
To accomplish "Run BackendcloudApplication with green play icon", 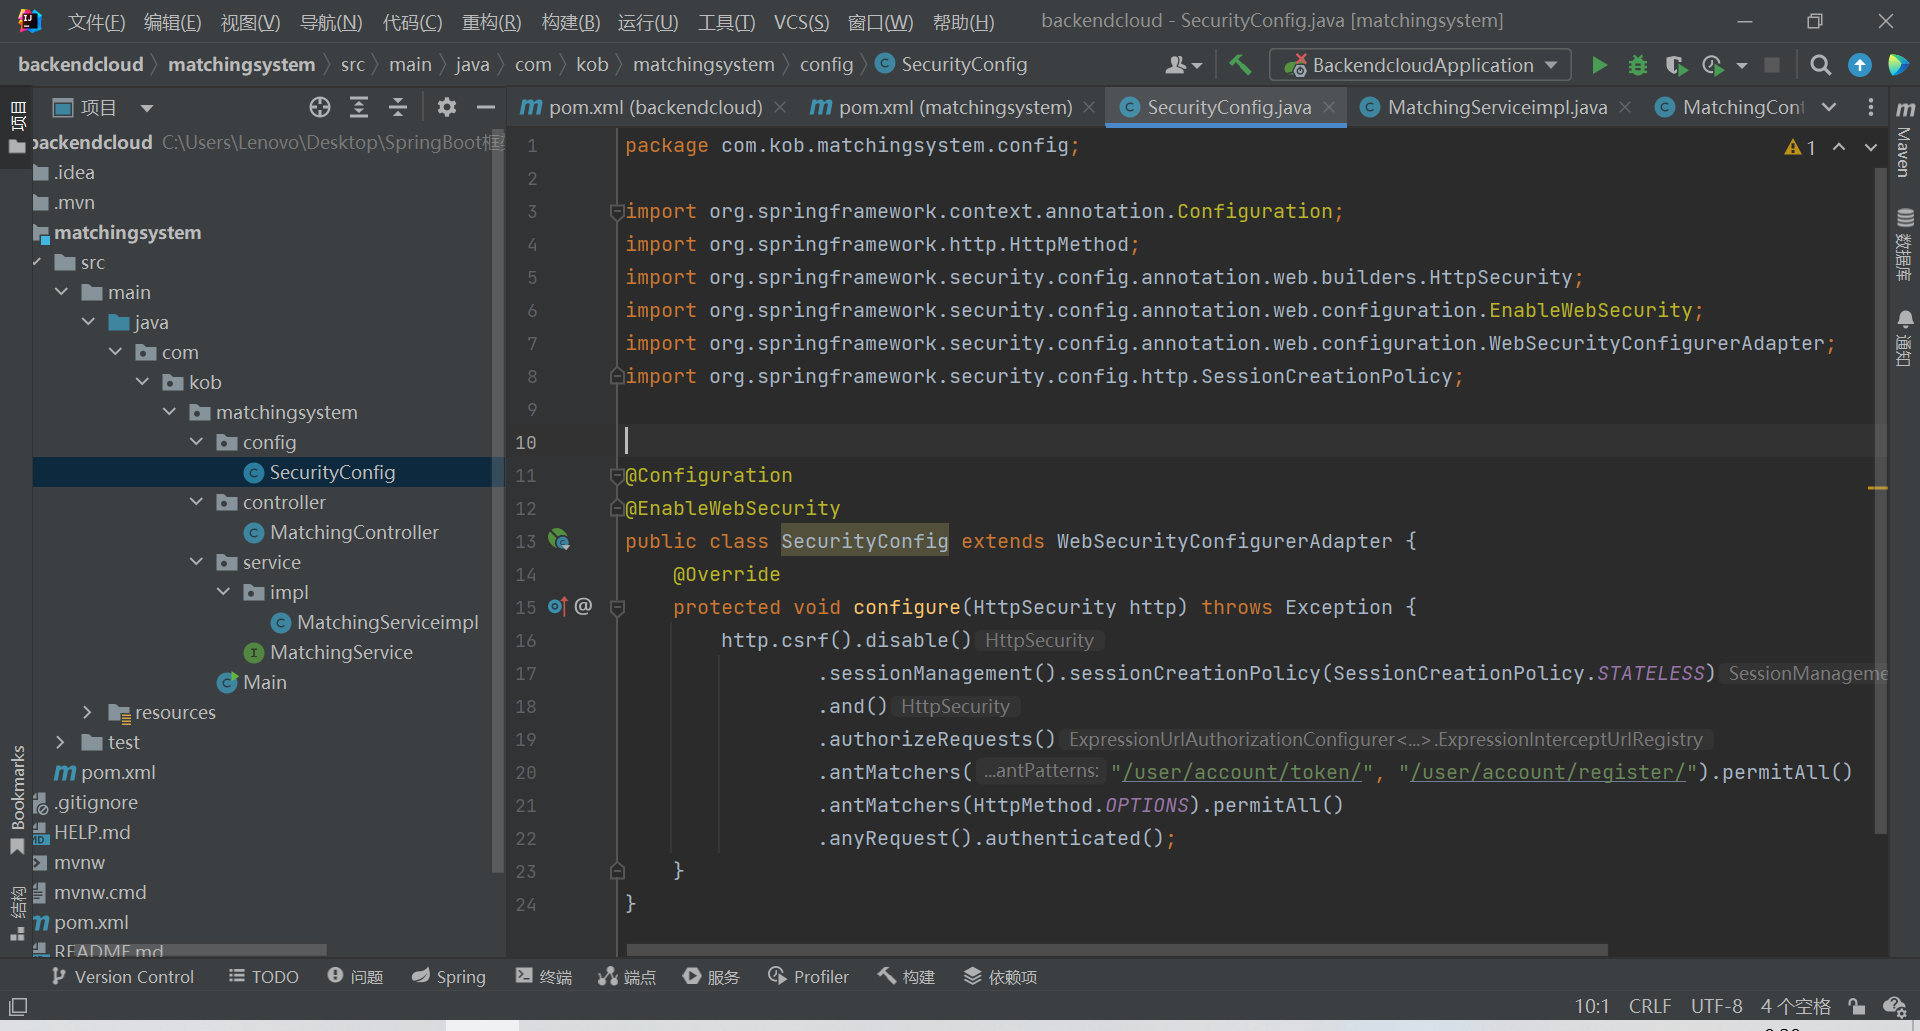I will [1599, 65].
